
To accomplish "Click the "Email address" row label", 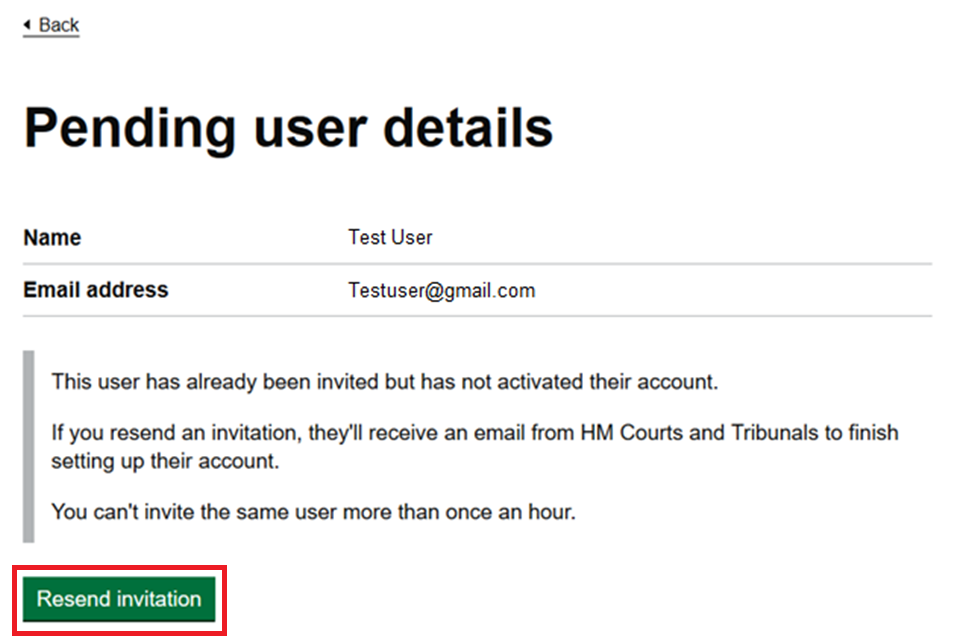I will pos(96,290).
